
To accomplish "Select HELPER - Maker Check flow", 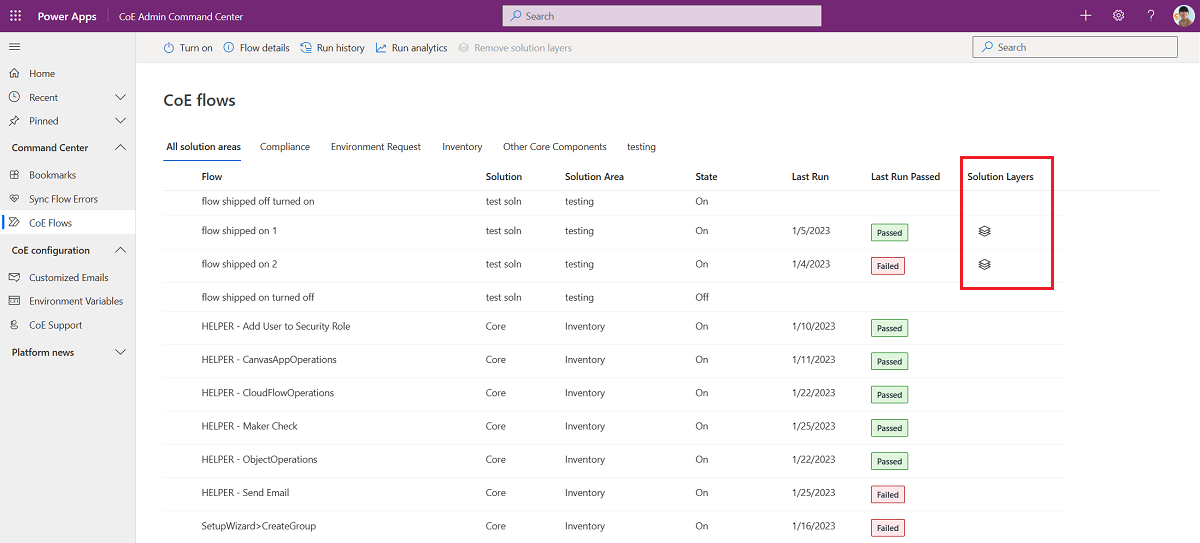I will pos(250,426).
